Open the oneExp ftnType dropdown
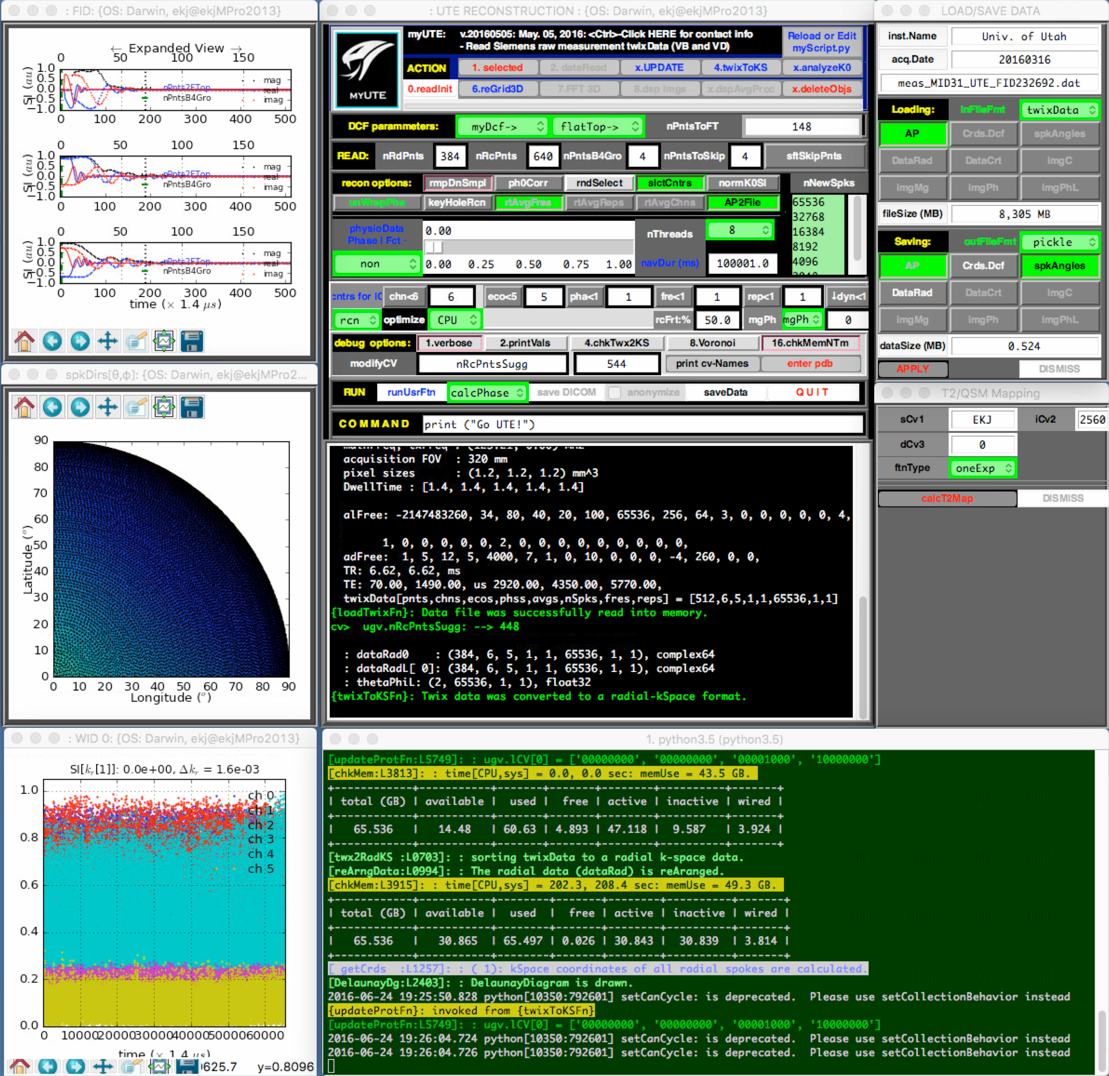The image size is (1109, 1076). [x=982, y=467]
